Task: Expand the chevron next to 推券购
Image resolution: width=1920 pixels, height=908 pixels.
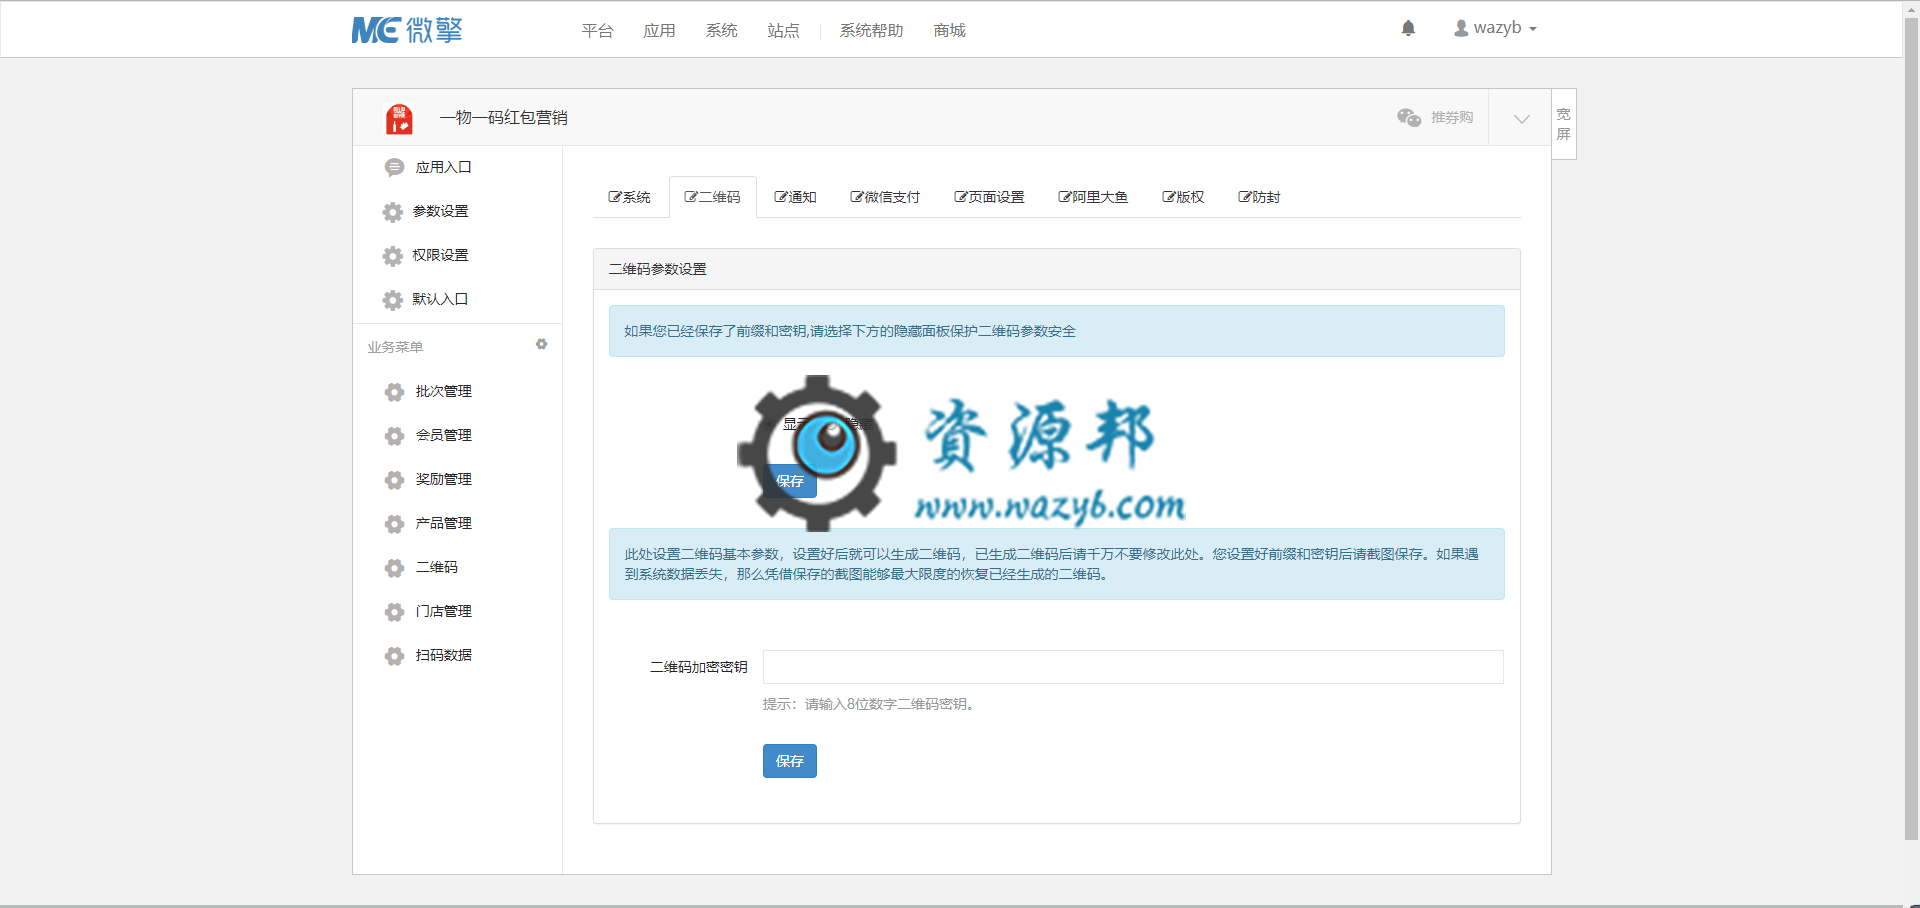Action: 1521,118
